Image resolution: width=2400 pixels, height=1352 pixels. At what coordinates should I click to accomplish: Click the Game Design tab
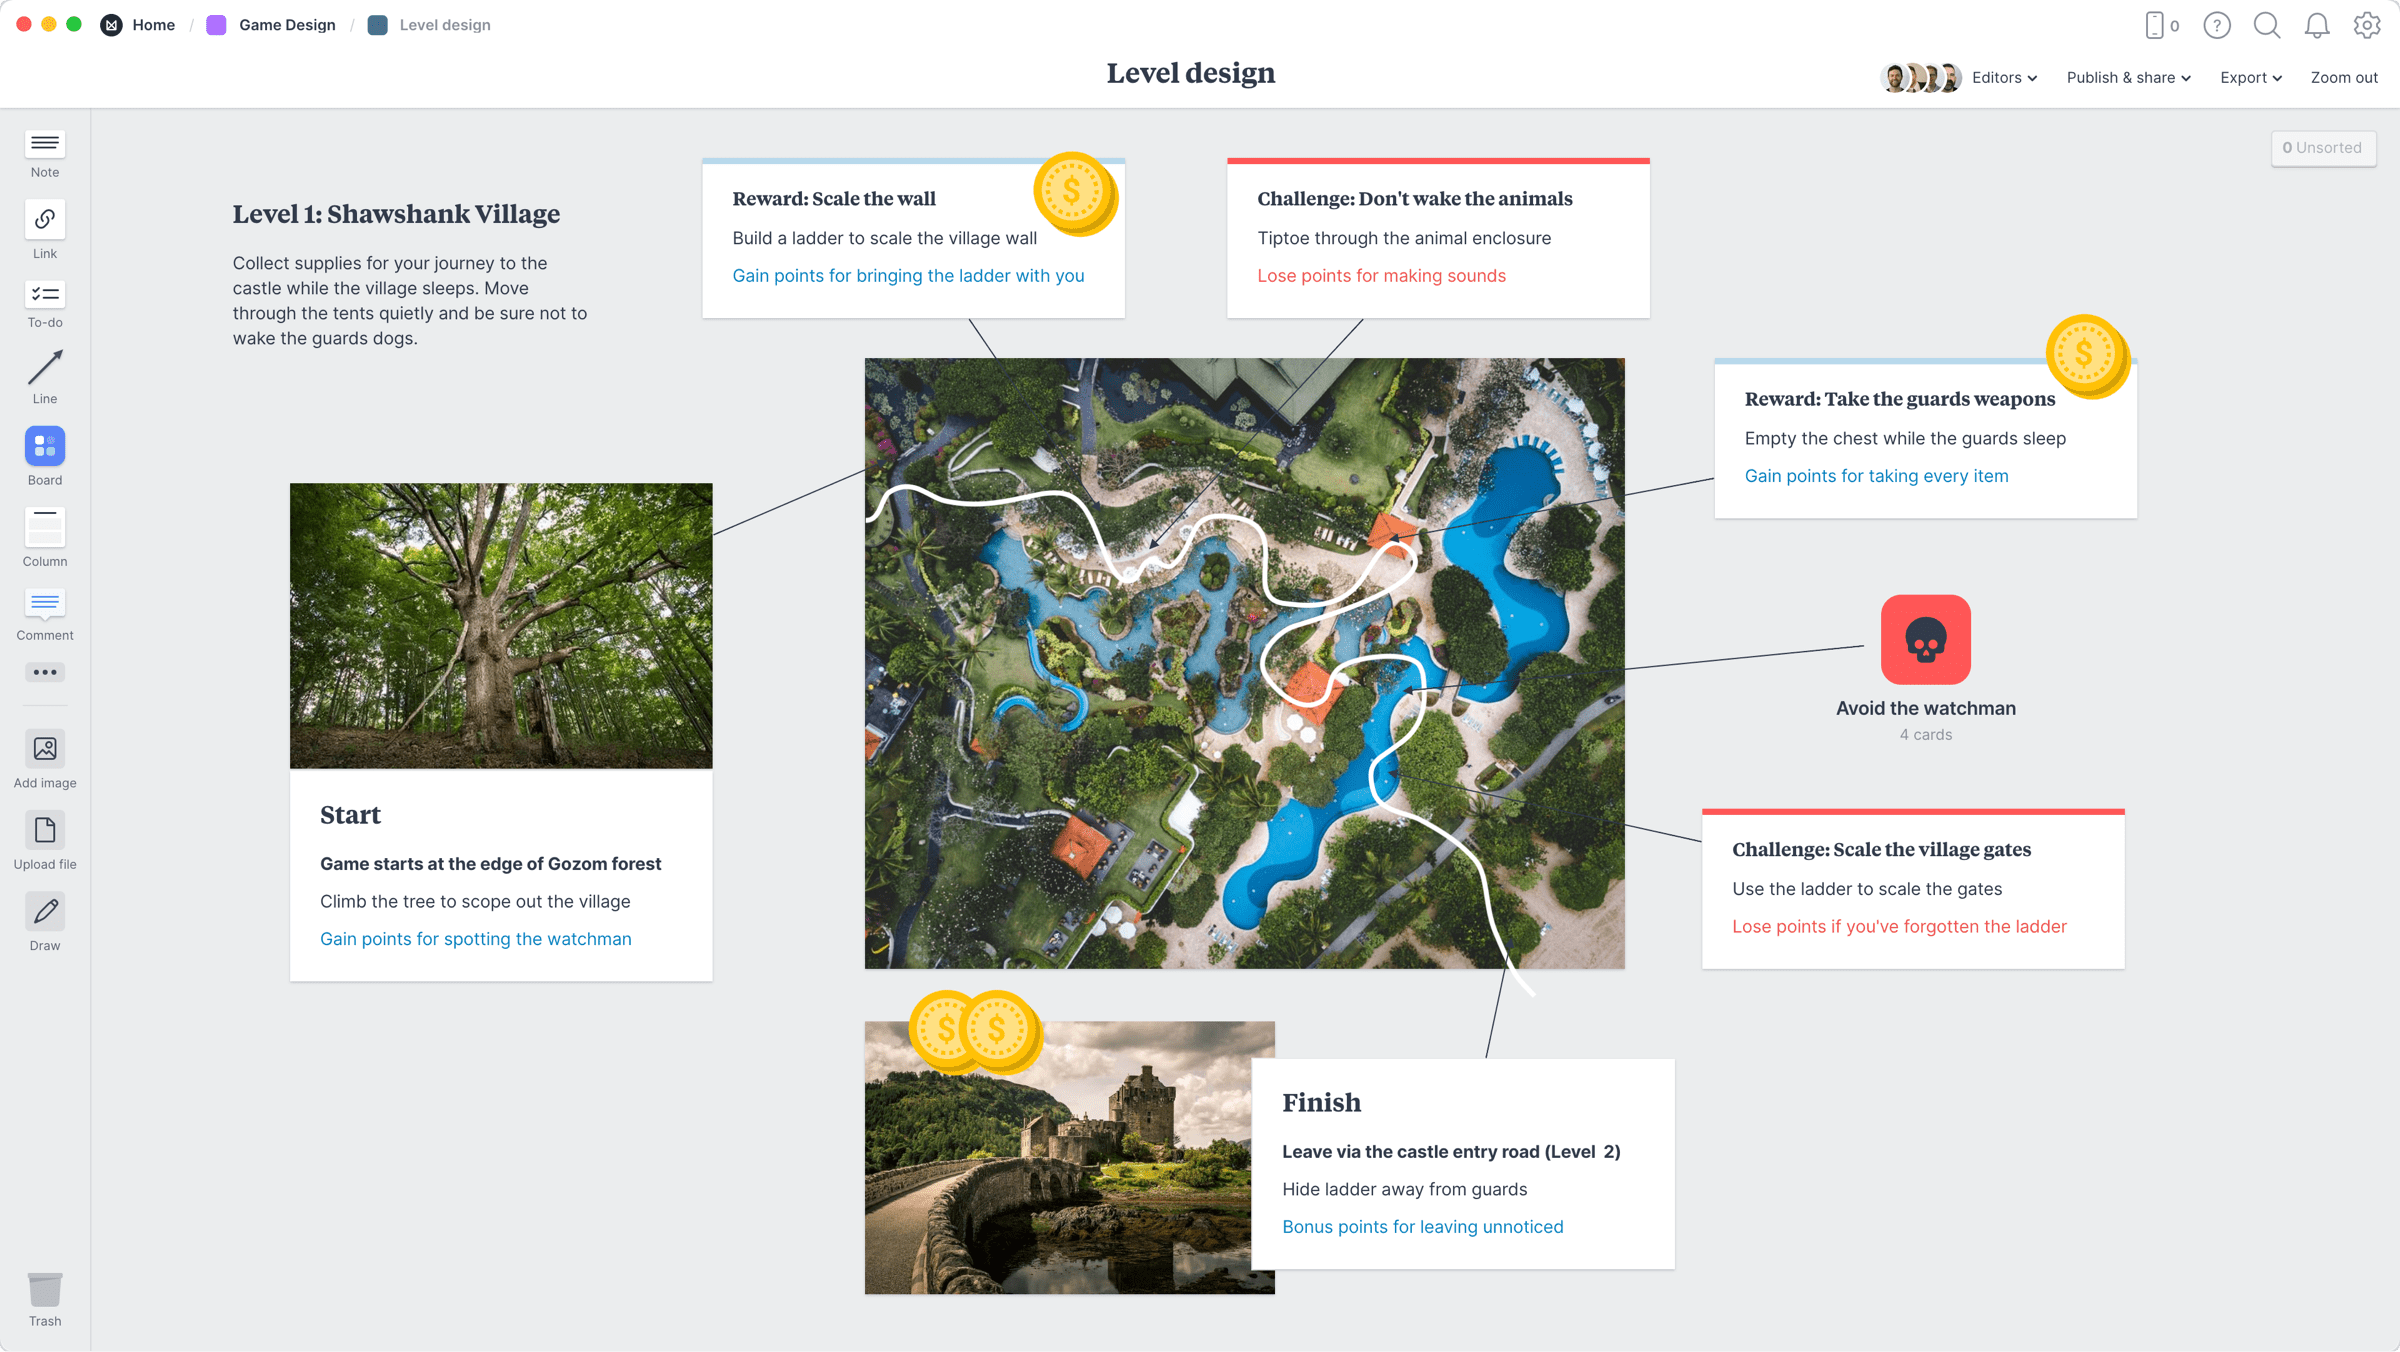[285, 23]
